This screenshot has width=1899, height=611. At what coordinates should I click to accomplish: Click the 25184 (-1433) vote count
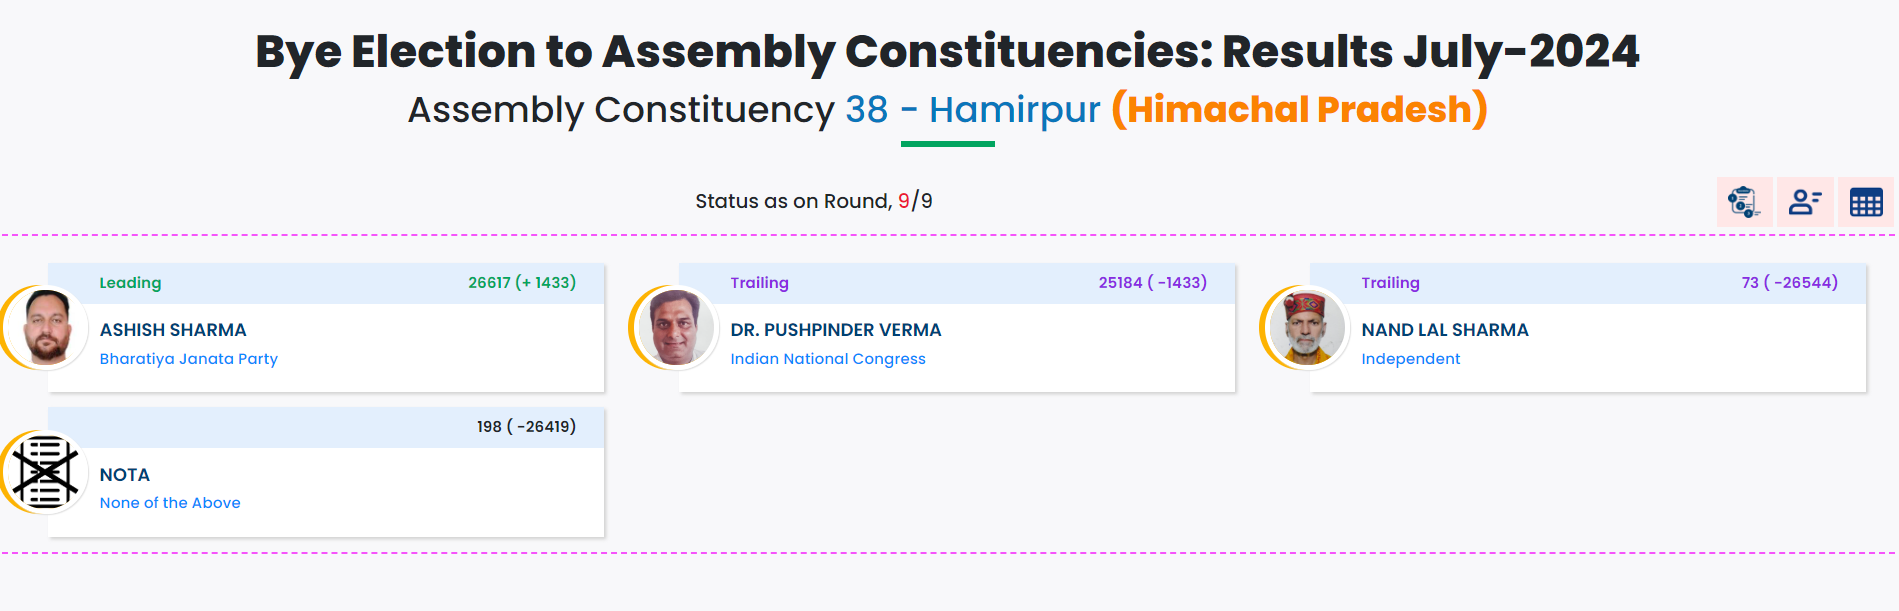(x=1152, y=283)
